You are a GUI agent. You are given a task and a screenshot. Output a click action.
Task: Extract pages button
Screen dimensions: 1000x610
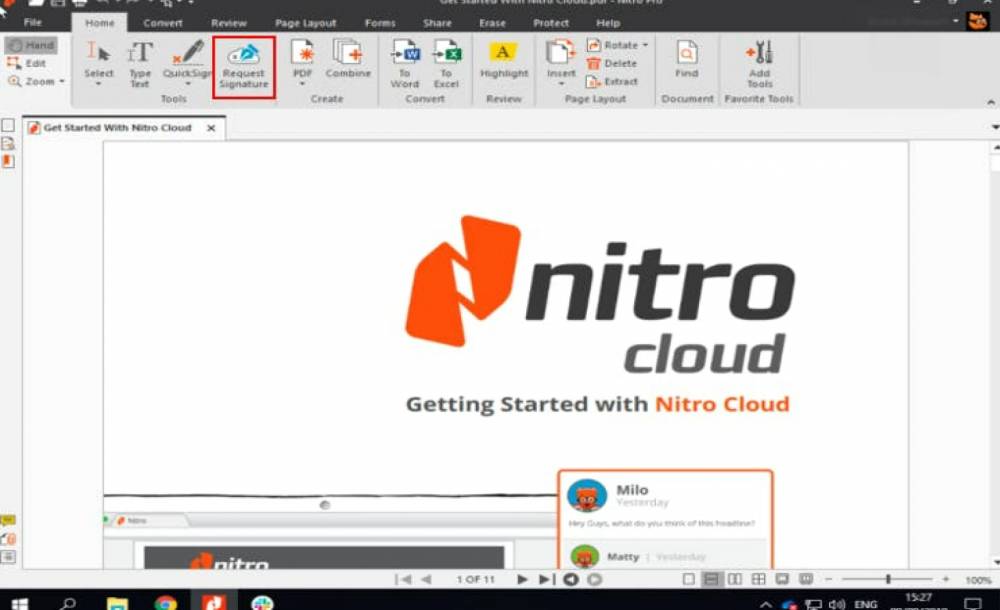pyautogui.click(x=612, y=82)
